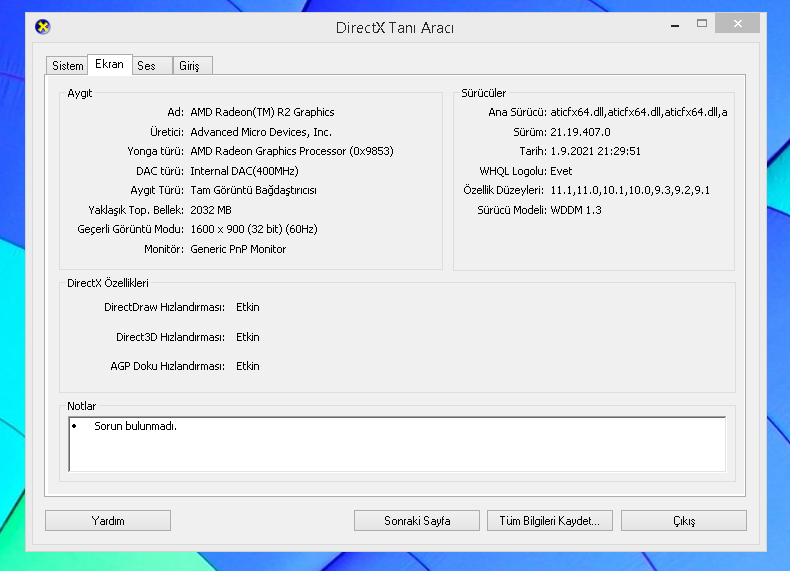Click the Sonraki Sayfa button
This screenshot has width=790, height=571.
417,521
